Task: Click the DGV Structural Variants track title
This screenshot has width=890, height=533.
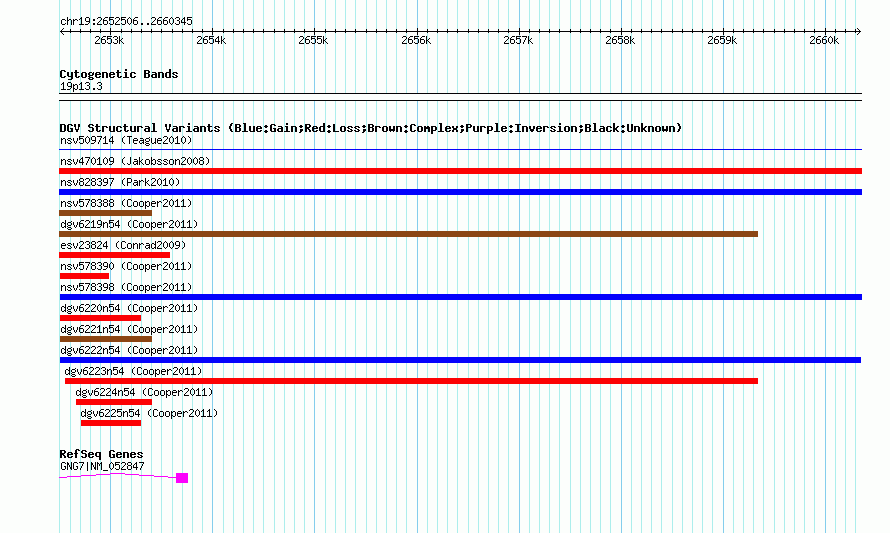Action: [371, 128]
